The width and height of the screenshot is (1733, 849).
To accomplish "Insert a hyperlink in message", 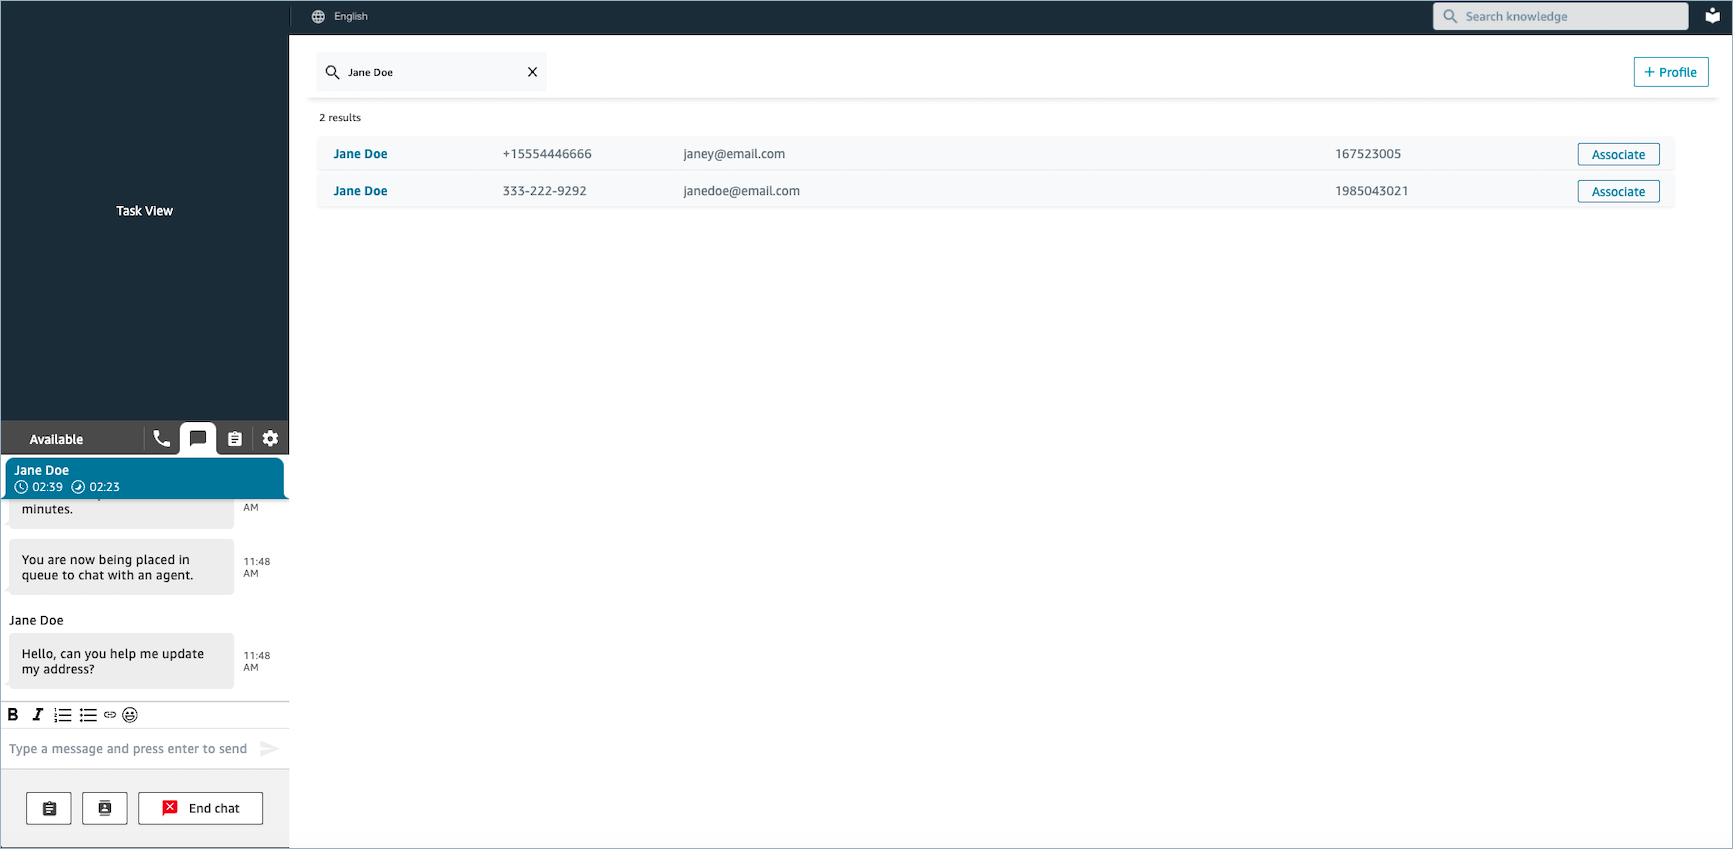I will click(110, 715).
